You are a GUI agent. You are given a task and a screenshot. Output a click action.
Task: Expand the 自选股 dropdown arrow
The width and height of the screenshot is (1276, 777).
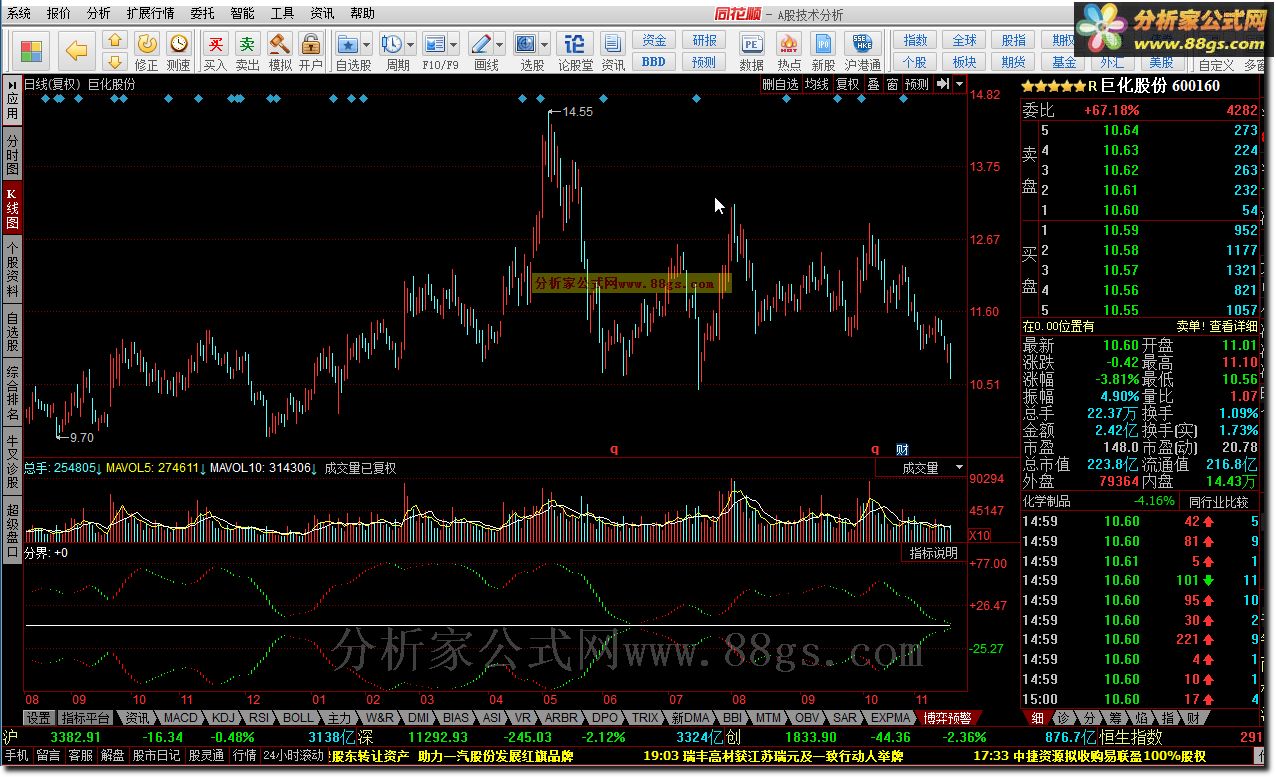[367, 44]
